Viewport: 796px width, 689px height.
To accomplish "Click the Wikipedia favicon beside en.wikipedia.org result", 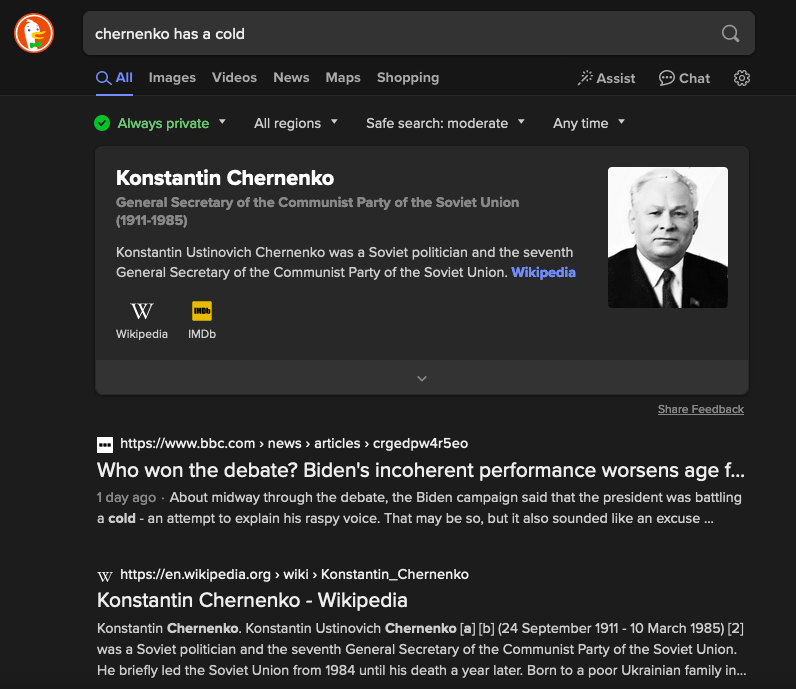I will click(105, 576).
